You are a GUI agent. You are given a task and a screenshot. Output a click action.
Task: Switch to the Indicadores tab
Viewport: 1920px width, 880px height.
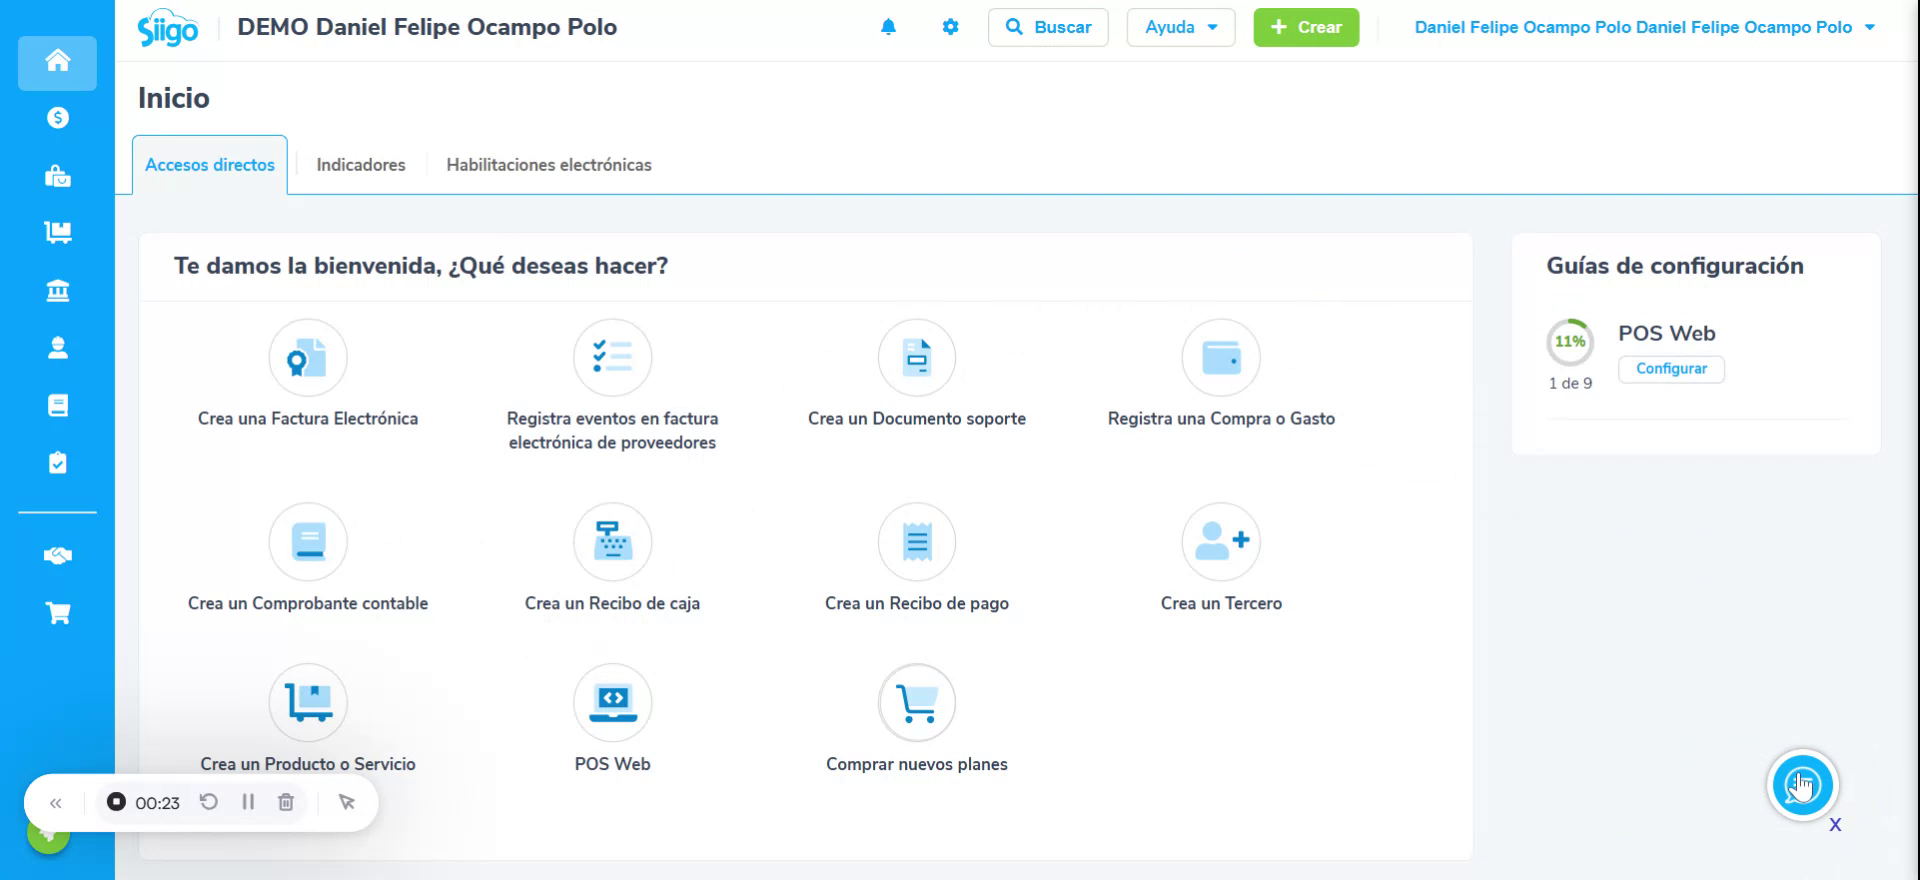point(361,165)
